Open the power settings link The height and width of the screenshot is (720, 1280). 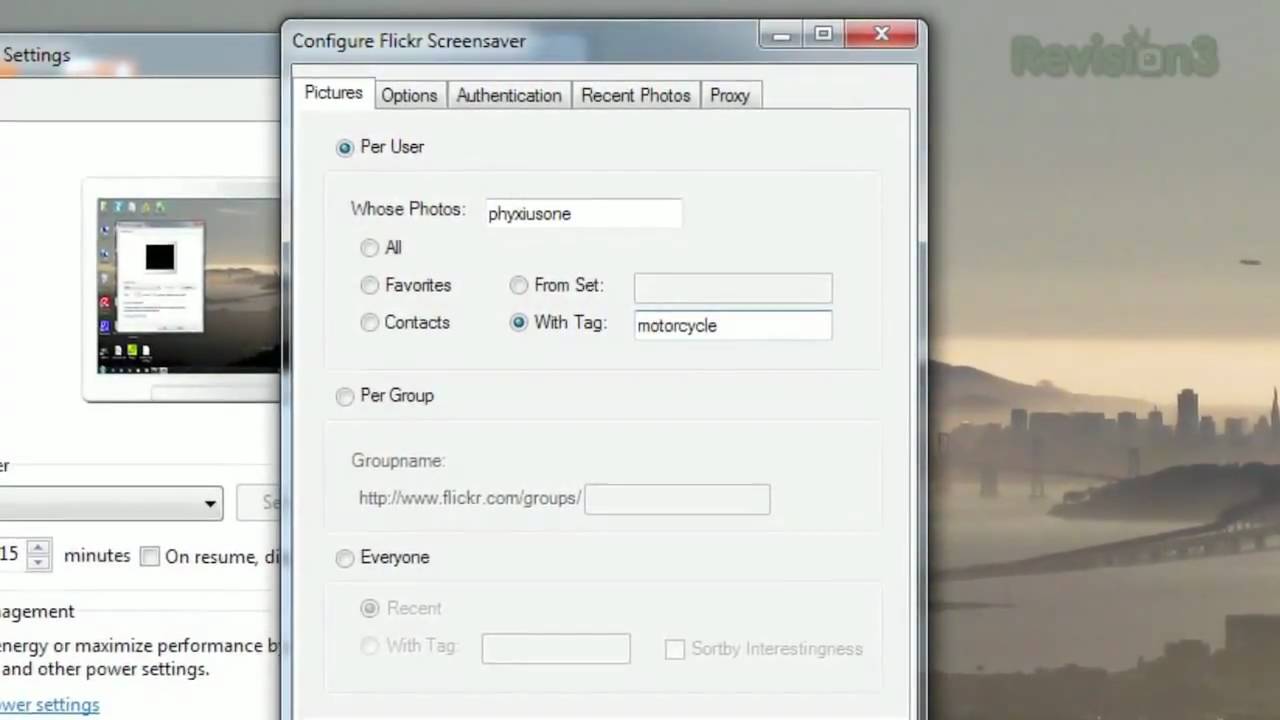(x=49, y=705)
